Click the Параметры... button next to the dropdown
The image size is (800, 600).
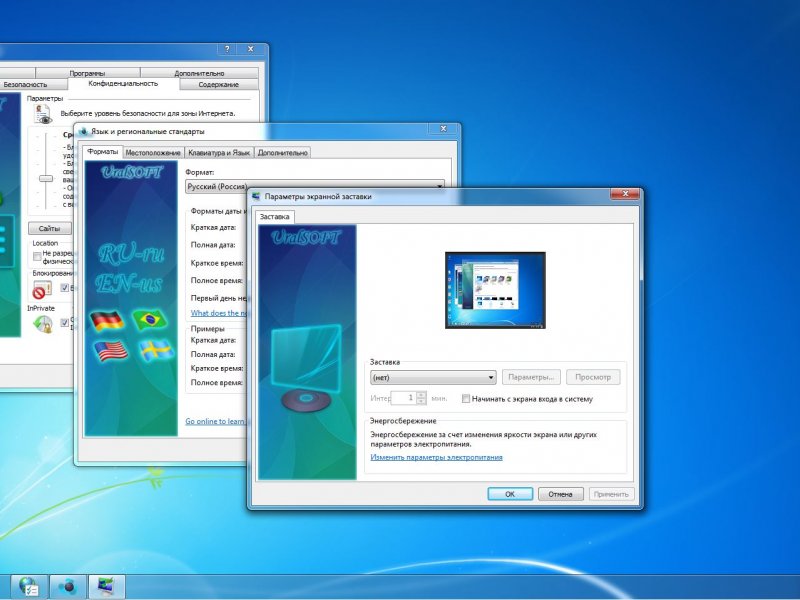click(531, 377)
